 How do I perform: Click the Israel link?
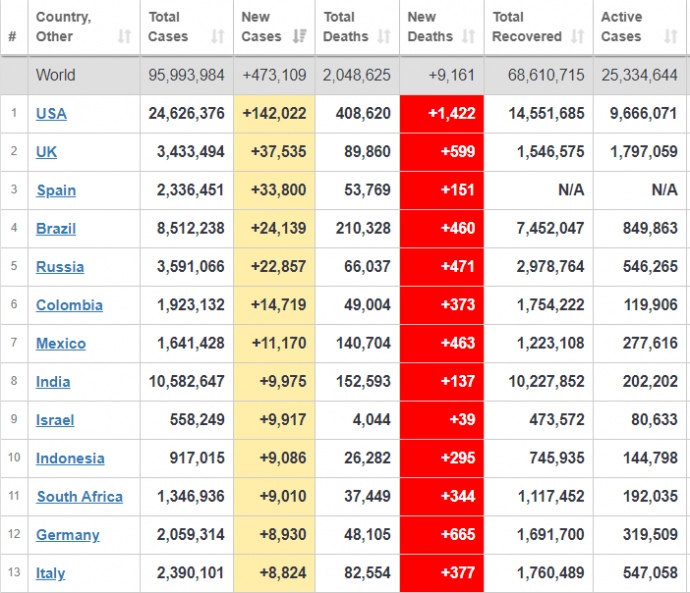pyautogui.click(x=55, y=420)
